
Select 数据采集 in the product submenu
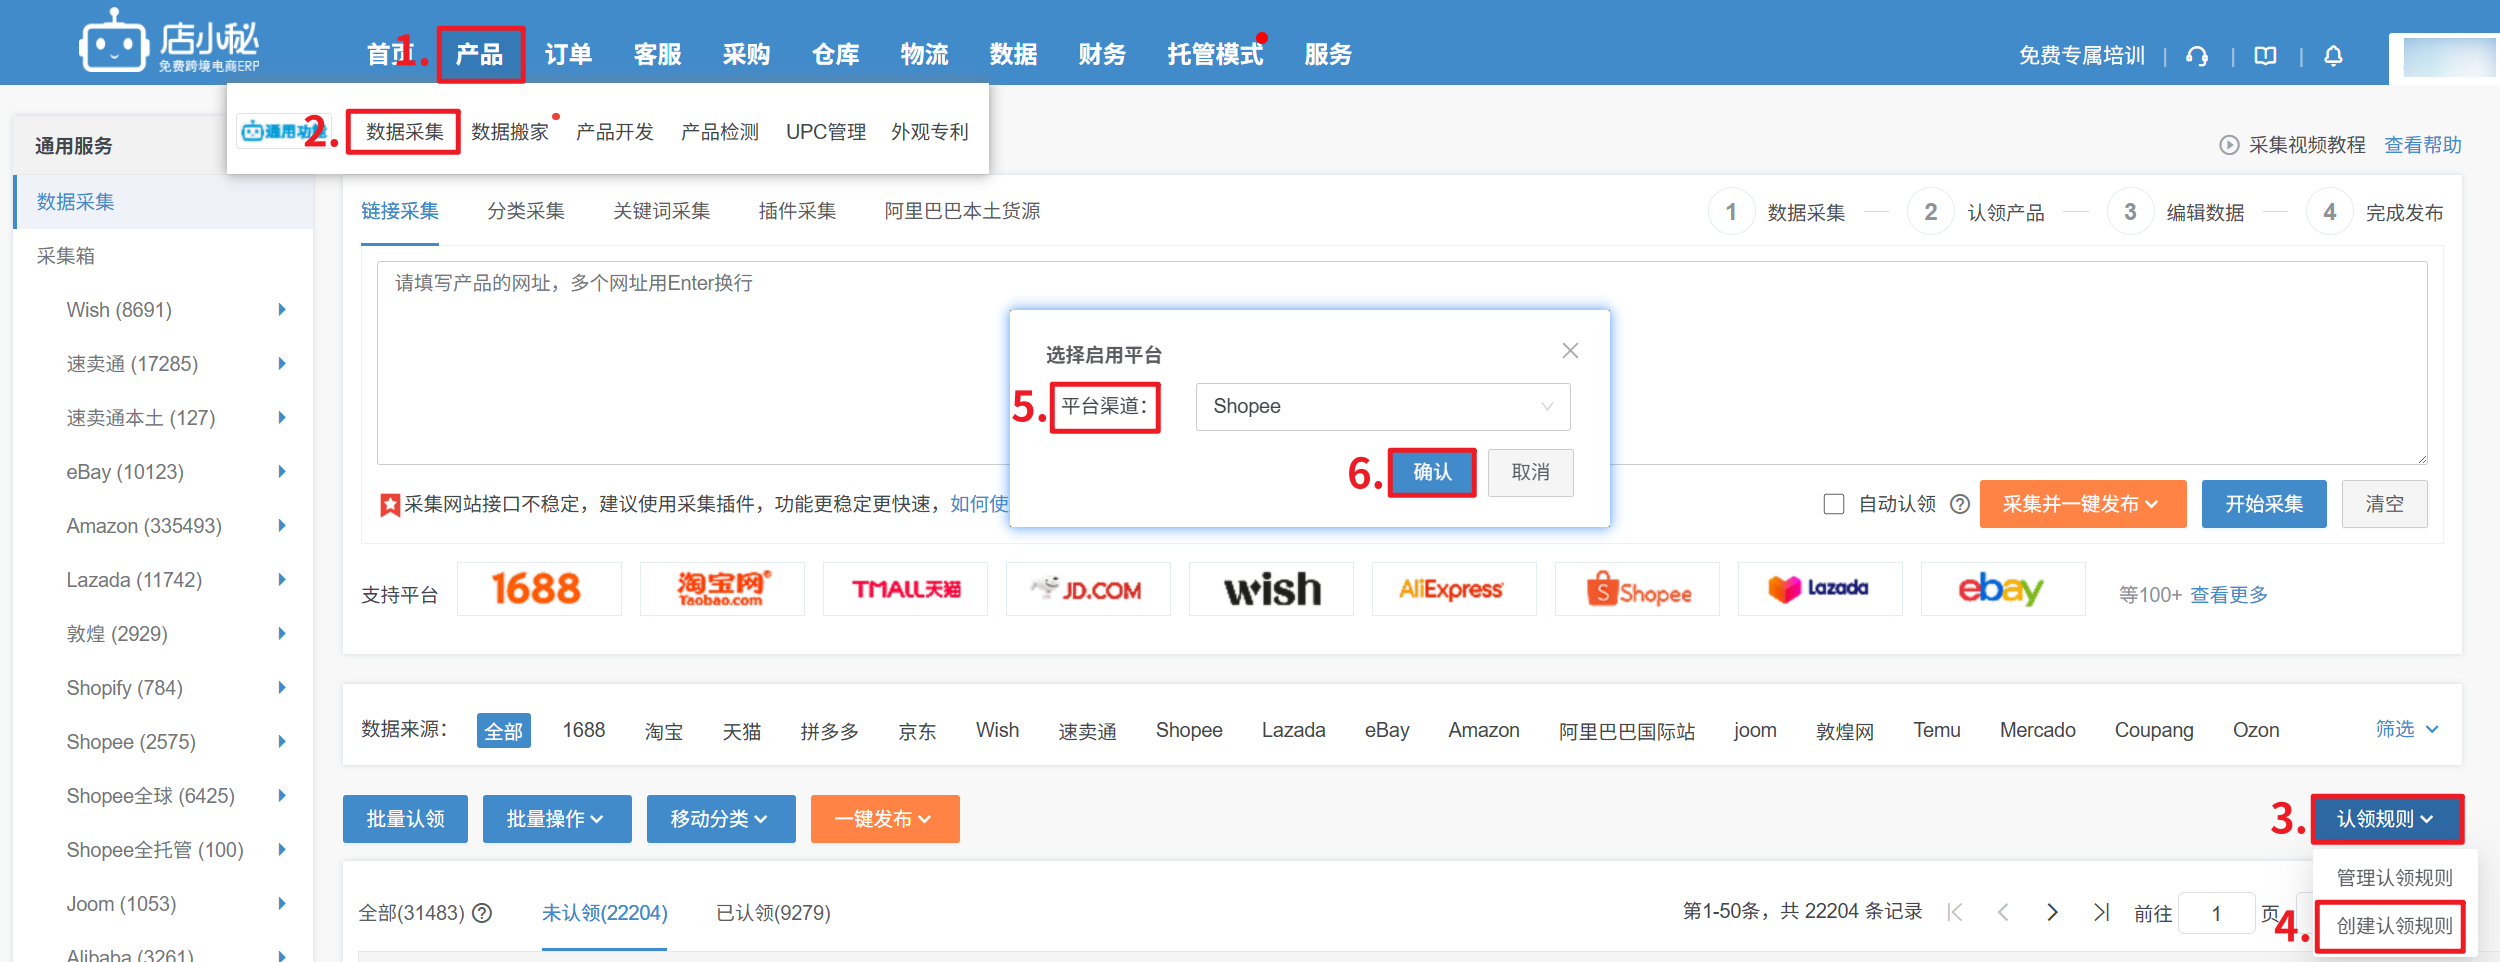tap(404, 132)
